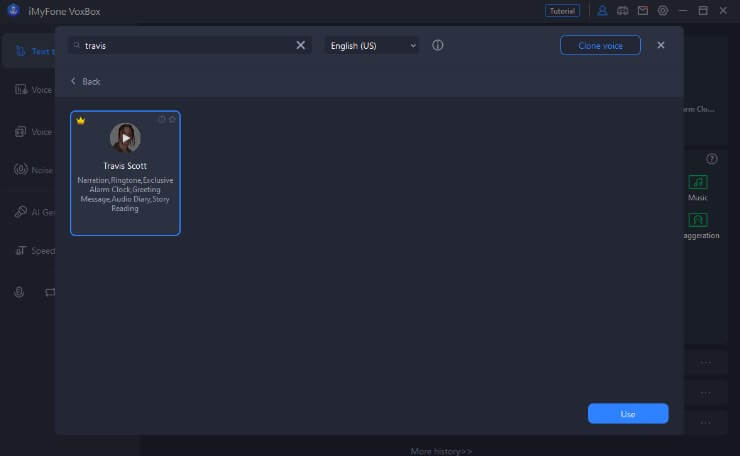
Task: Open the mail feedback icon
Action: pyautogui.click(x=643, y=10)
